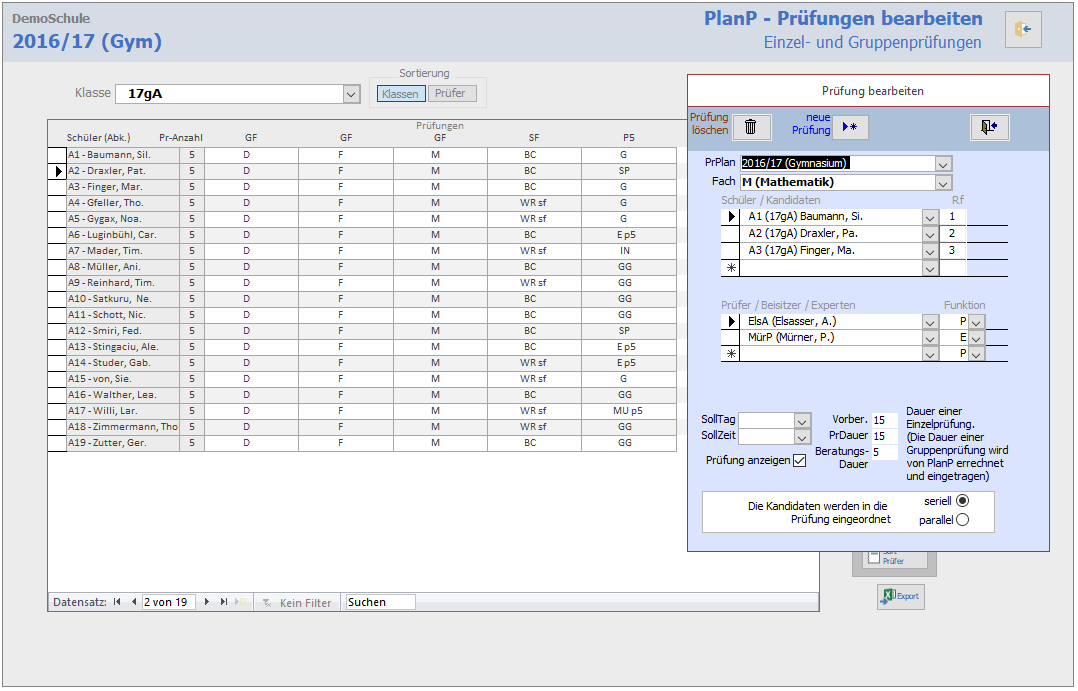Expand the Fach dropdown with M (Mathematik)
1078x691 pixels.
click(943, 182)
